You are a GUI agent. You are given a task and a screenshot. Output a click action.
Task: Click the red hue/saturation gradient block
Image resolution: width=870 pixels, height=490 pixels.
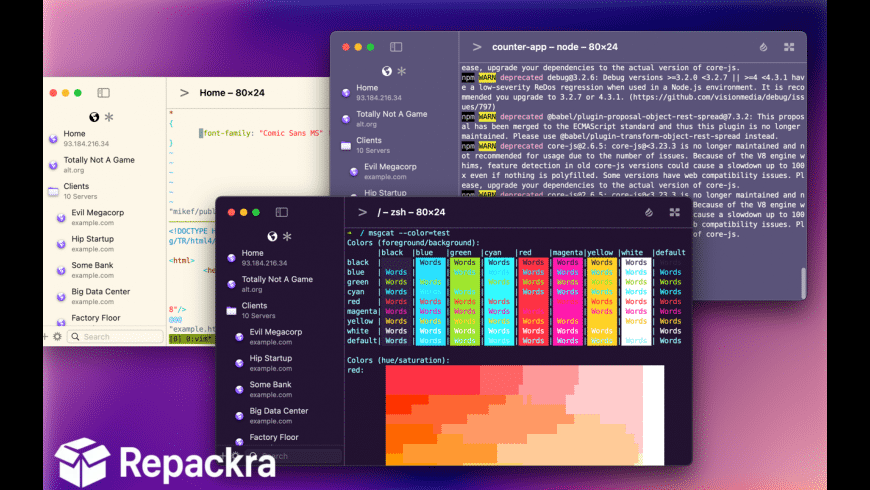click(525, 415)
